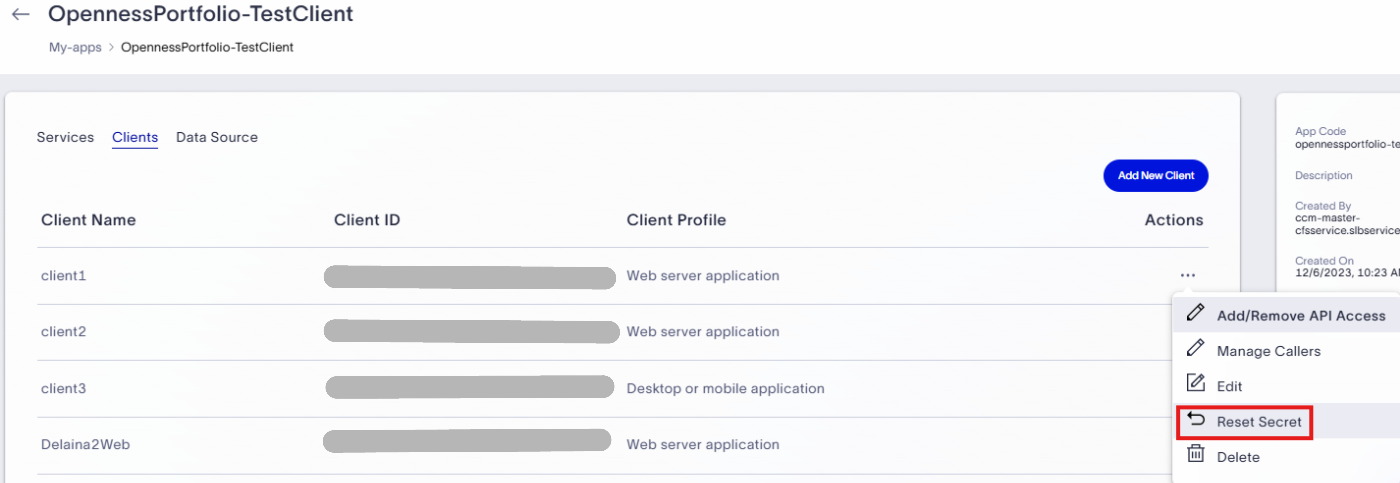Go to My-apps breadcrumb link
Screen dimensions: 1400x483
[x=75, y=47]
